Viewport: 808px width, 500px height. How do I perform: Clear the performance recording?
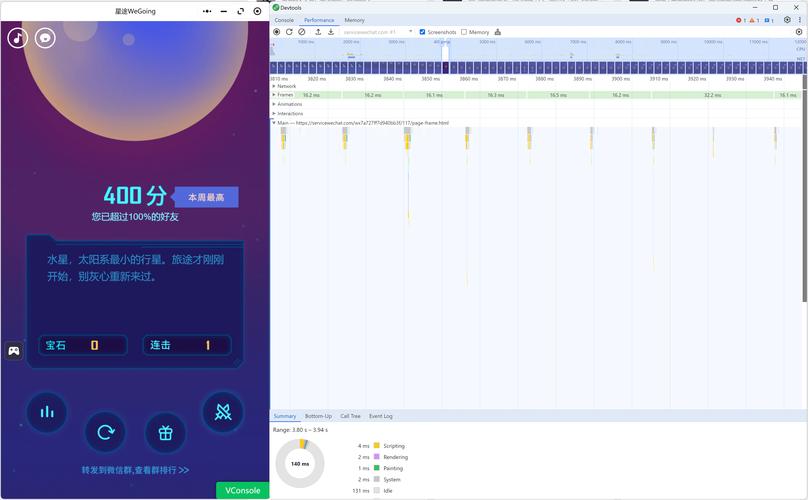tap(301, 32)
